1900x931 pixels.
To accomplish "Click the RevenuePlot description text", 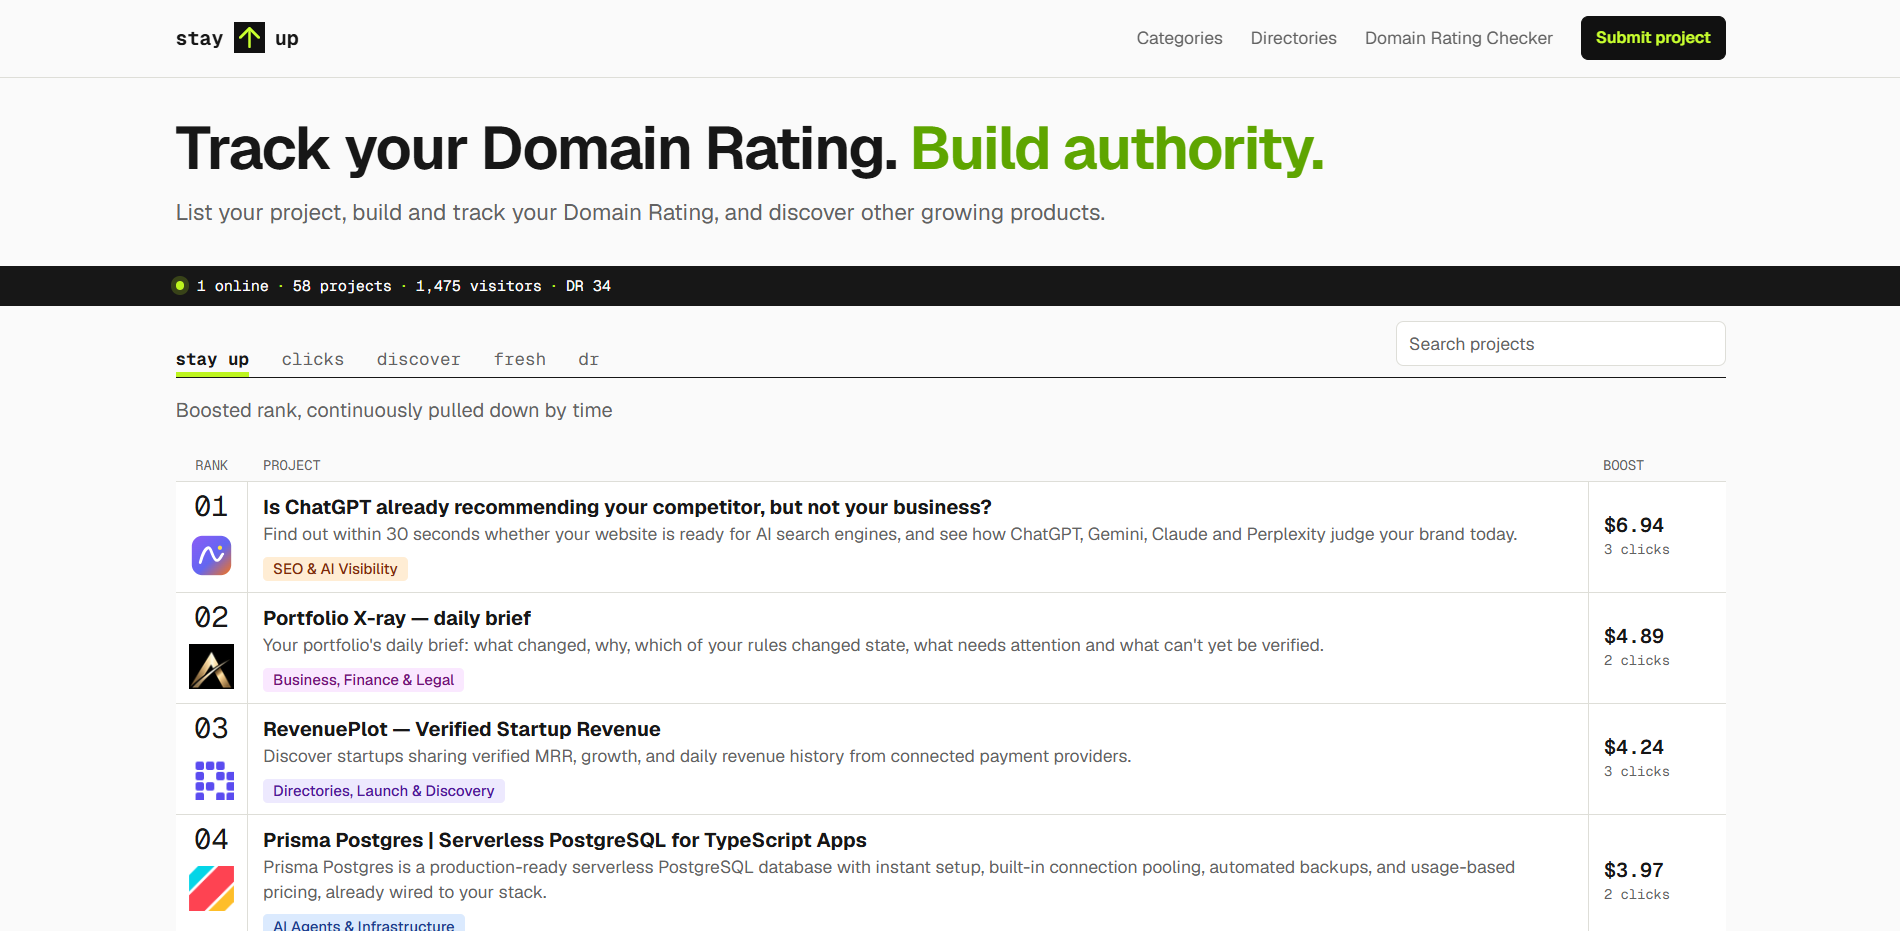I will click(x=697, y=756).
